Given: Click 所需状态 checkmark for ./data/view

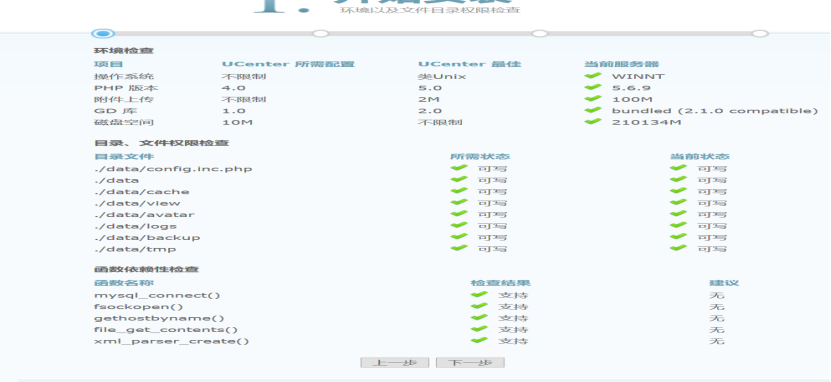Looking at the screenshot, I should coord(459,202).
